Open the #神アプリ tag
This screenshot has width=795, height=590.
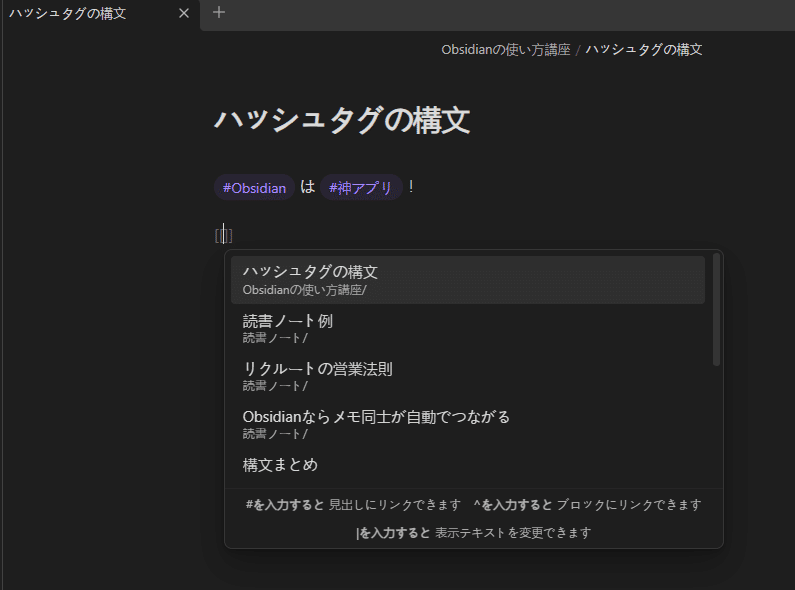click(x=361, y=188)
